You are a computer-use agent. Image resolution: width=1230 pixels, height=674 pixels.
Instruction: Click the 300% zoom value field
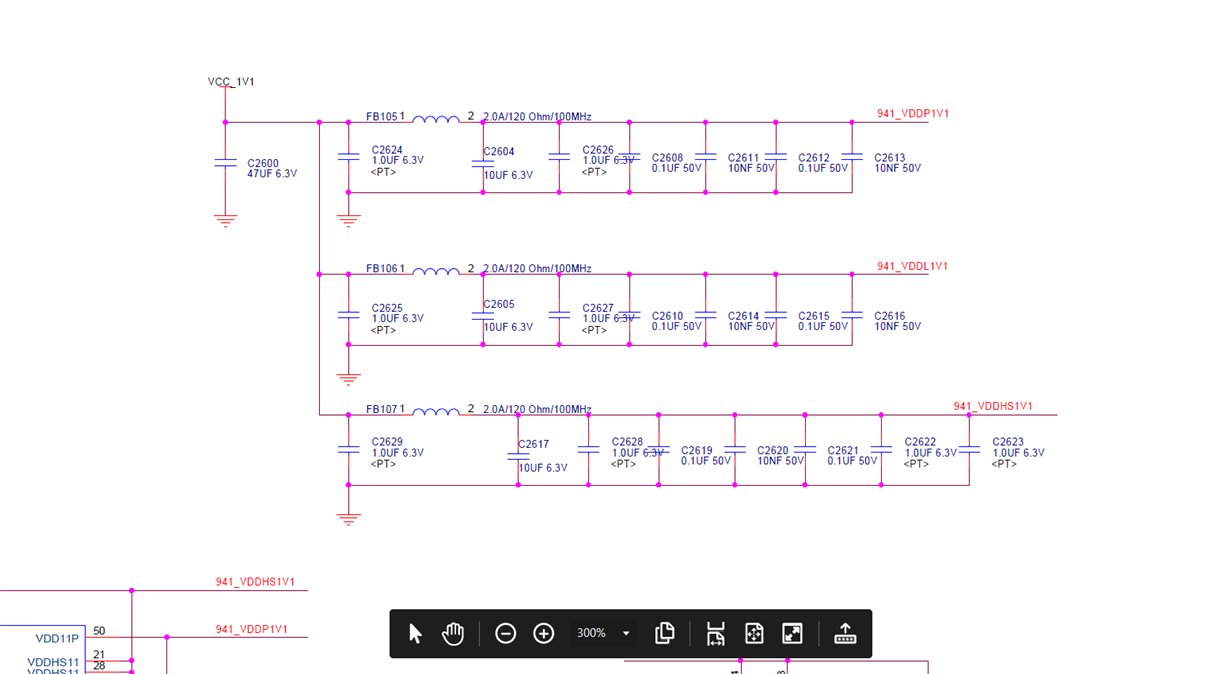point(591,633)
